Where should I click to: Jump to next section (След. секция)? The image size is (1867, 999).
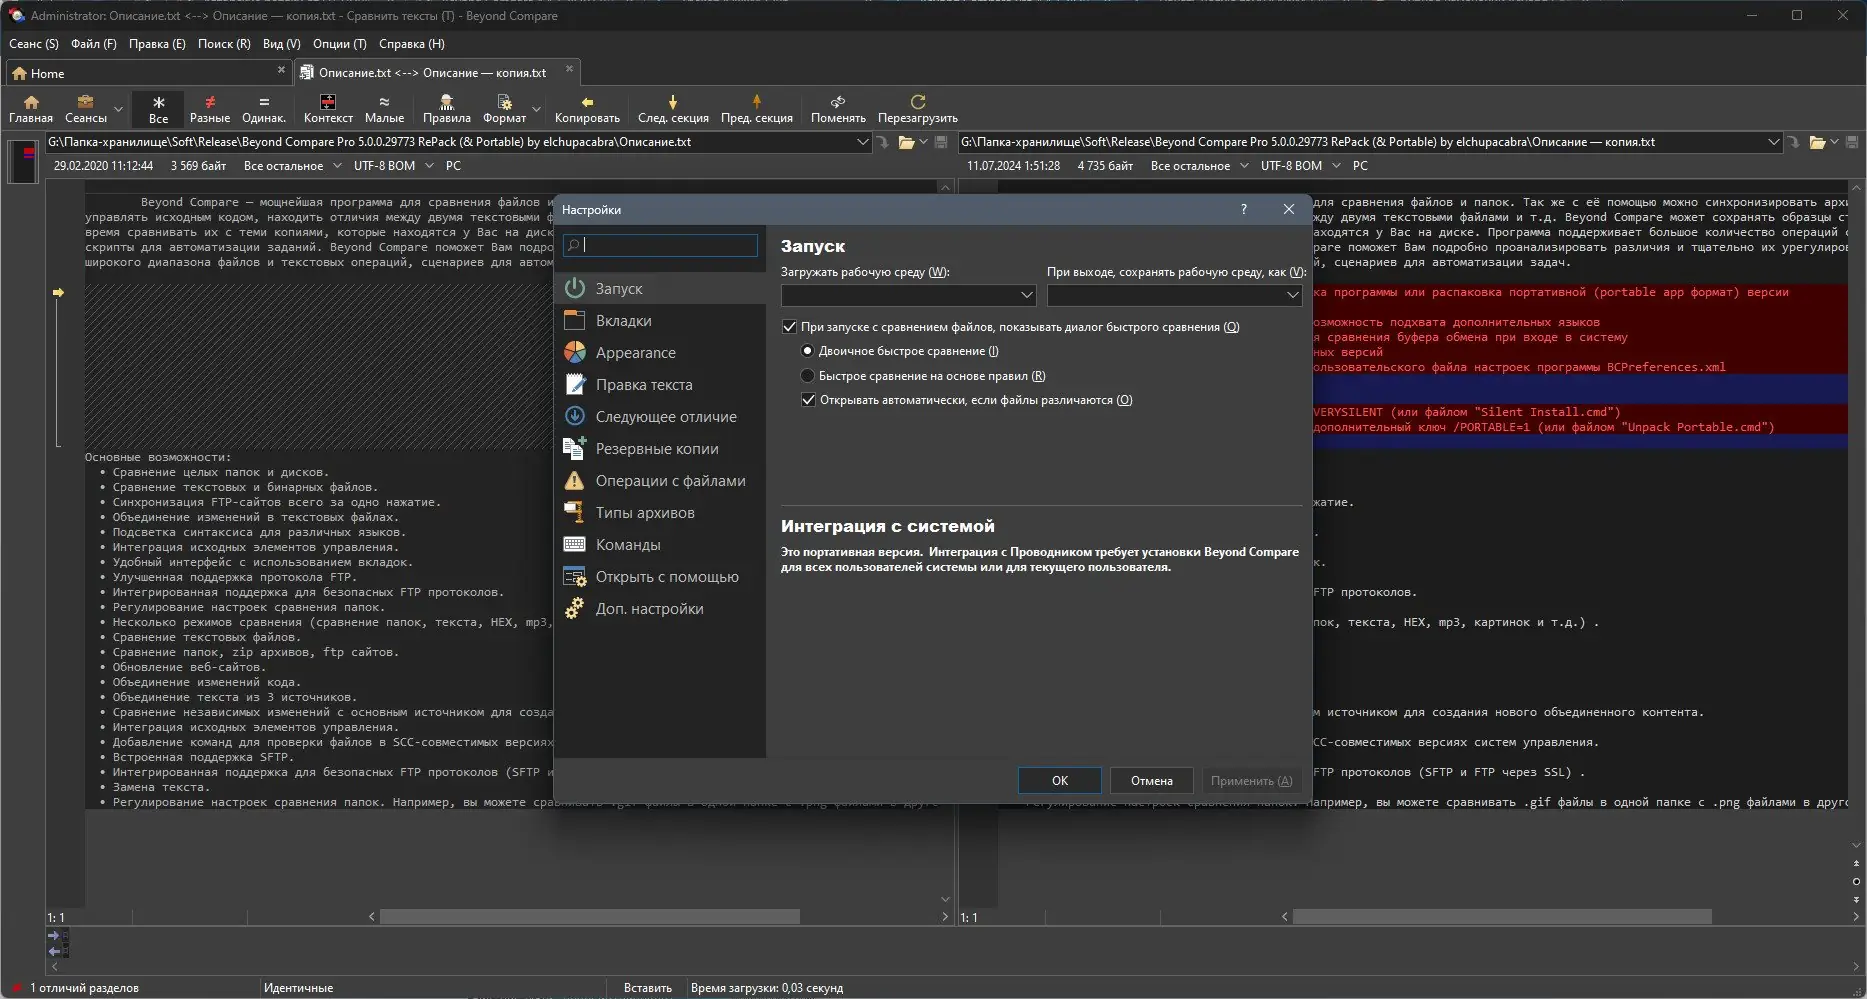coord(673,103)
